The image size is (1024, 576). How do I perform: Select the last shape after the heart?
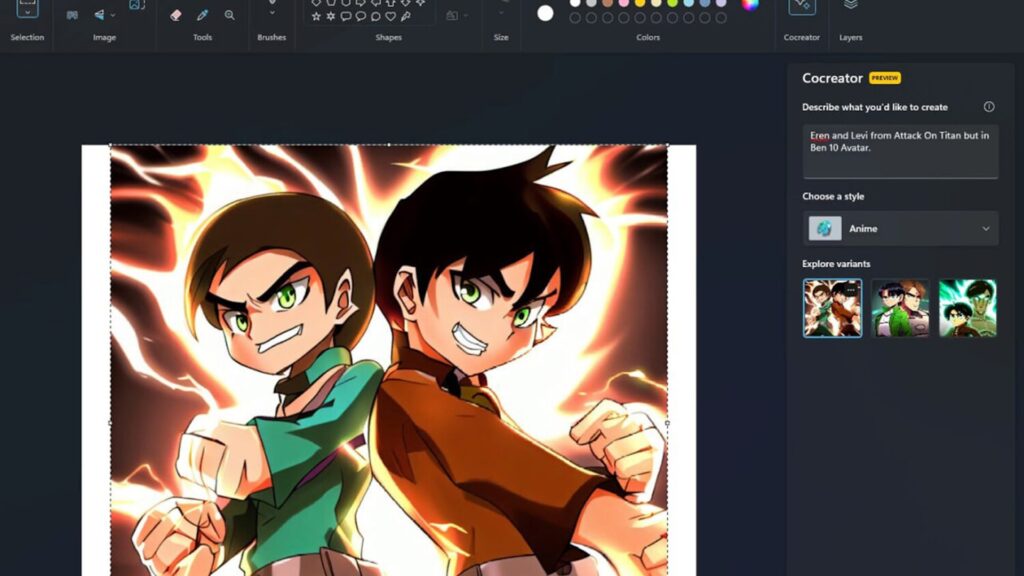coord(406,16)
